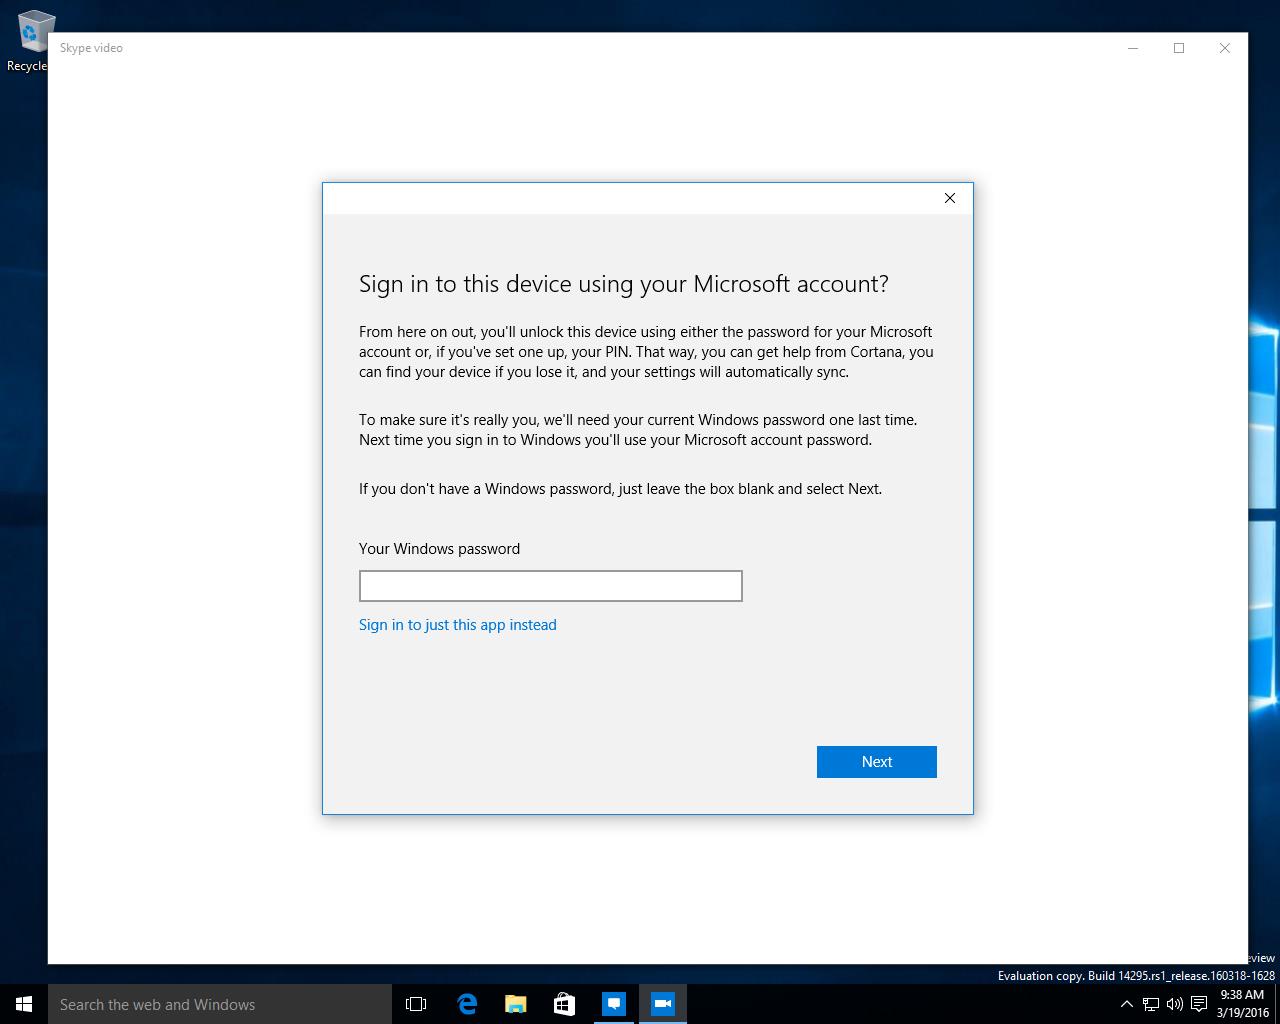Close the Skype video window
This screenshot has height=1024, width=1280.
(1225, 48)
